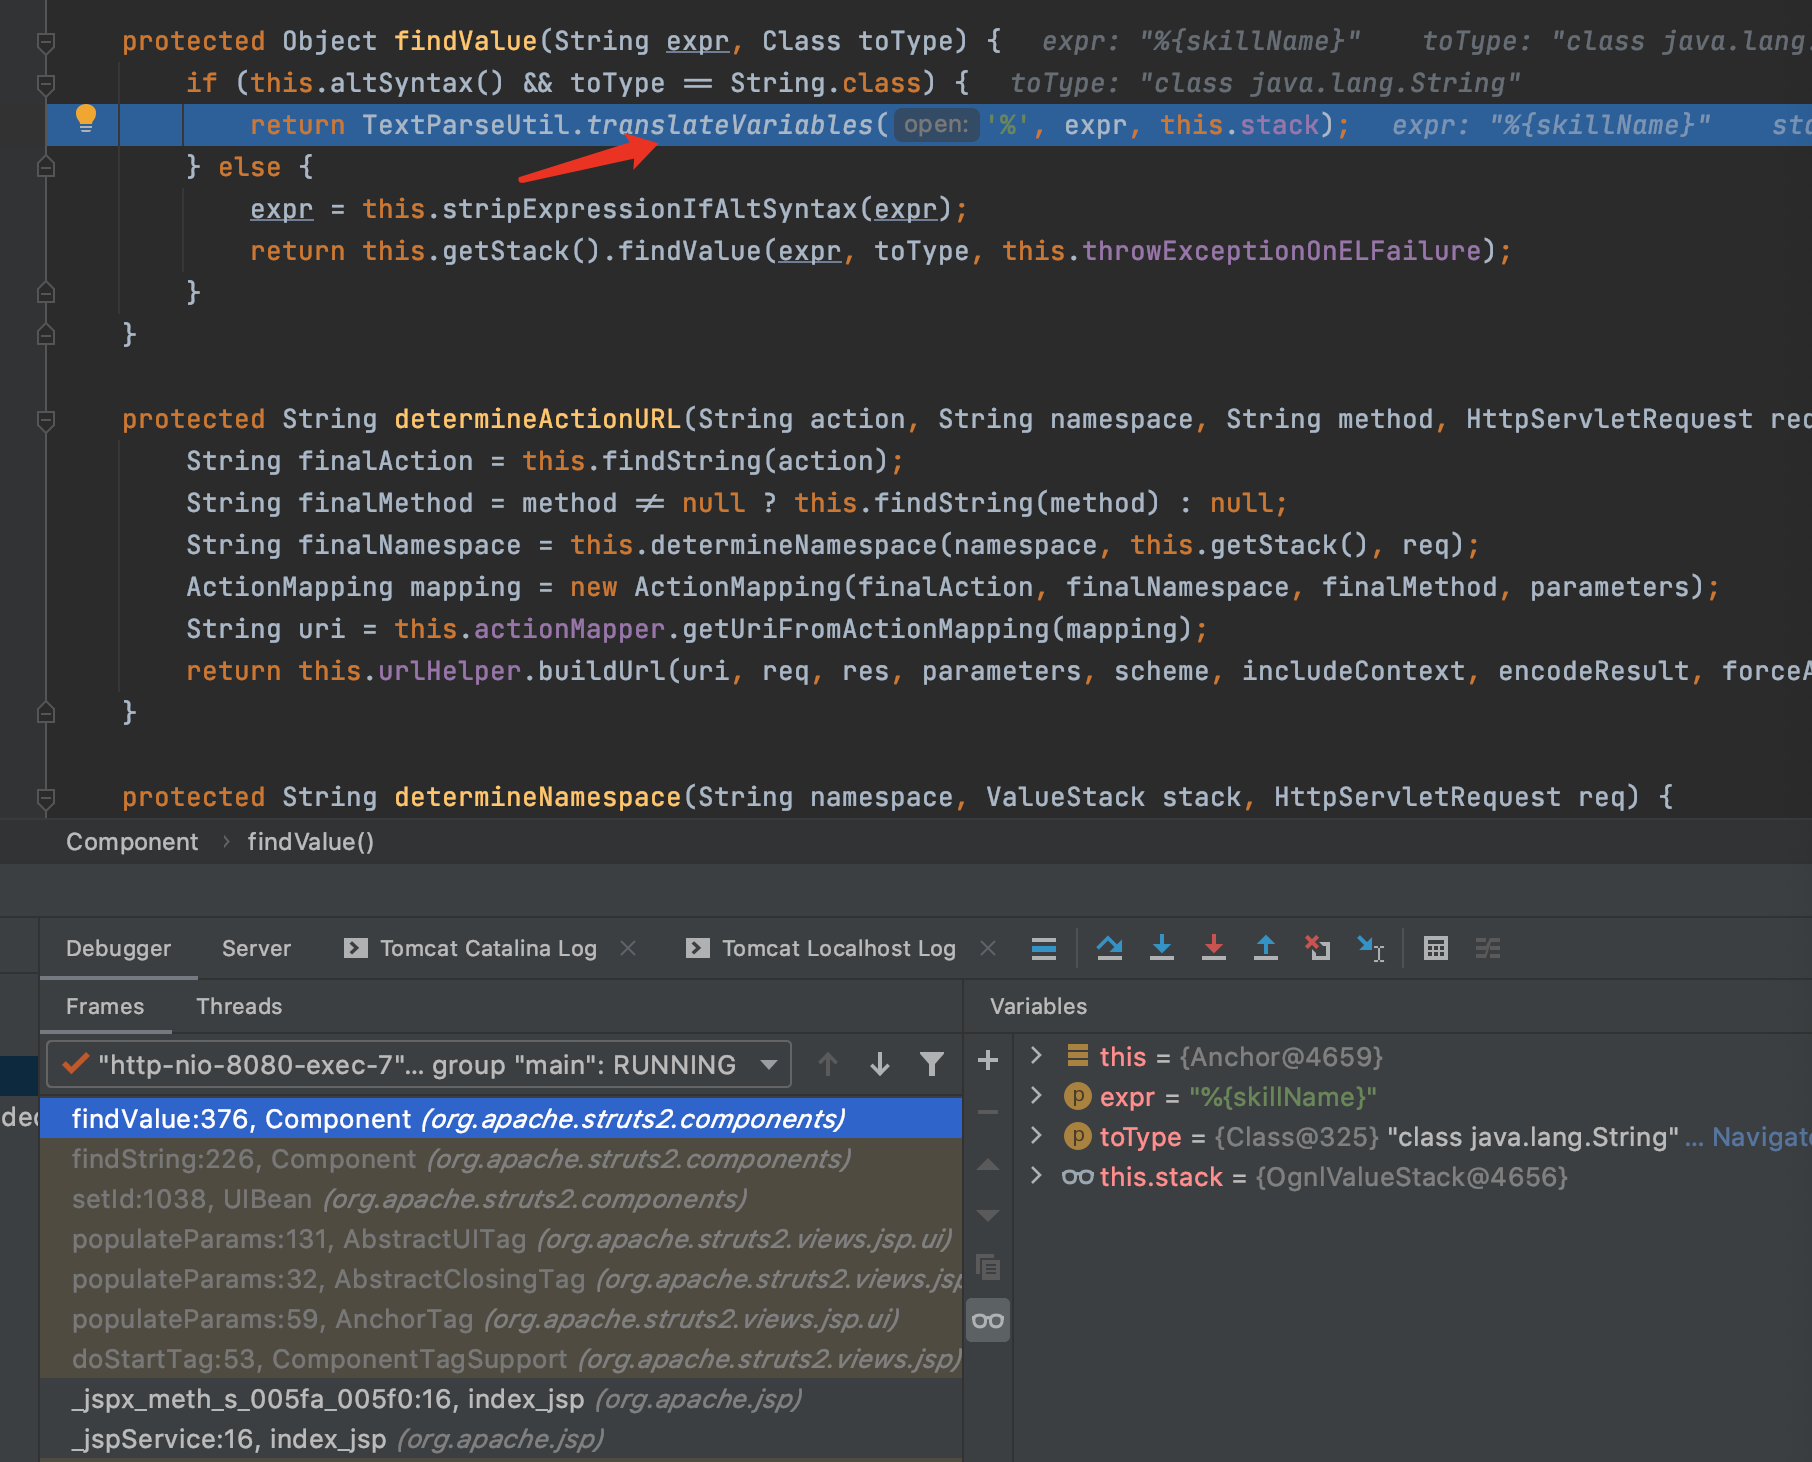Select the _jspx_meth_s_005fa_005f0:16 frame

(x=501, y=1398)
